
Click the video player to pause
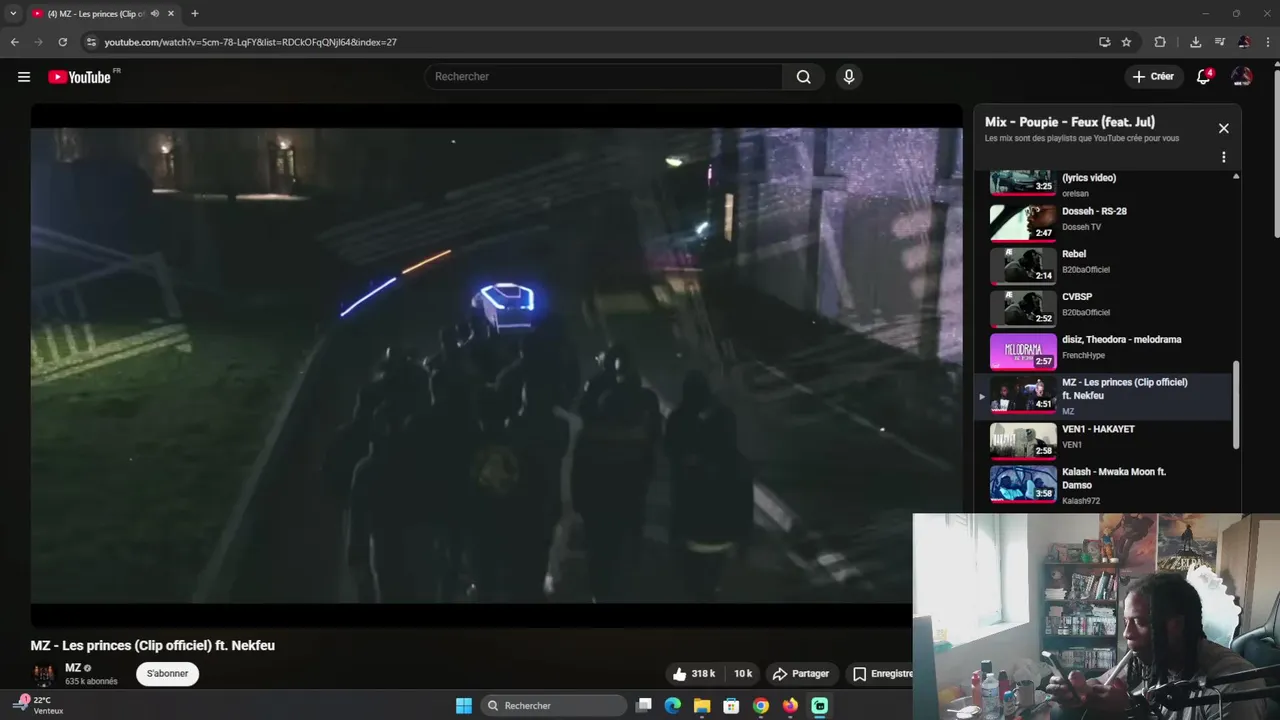point(496,365)
